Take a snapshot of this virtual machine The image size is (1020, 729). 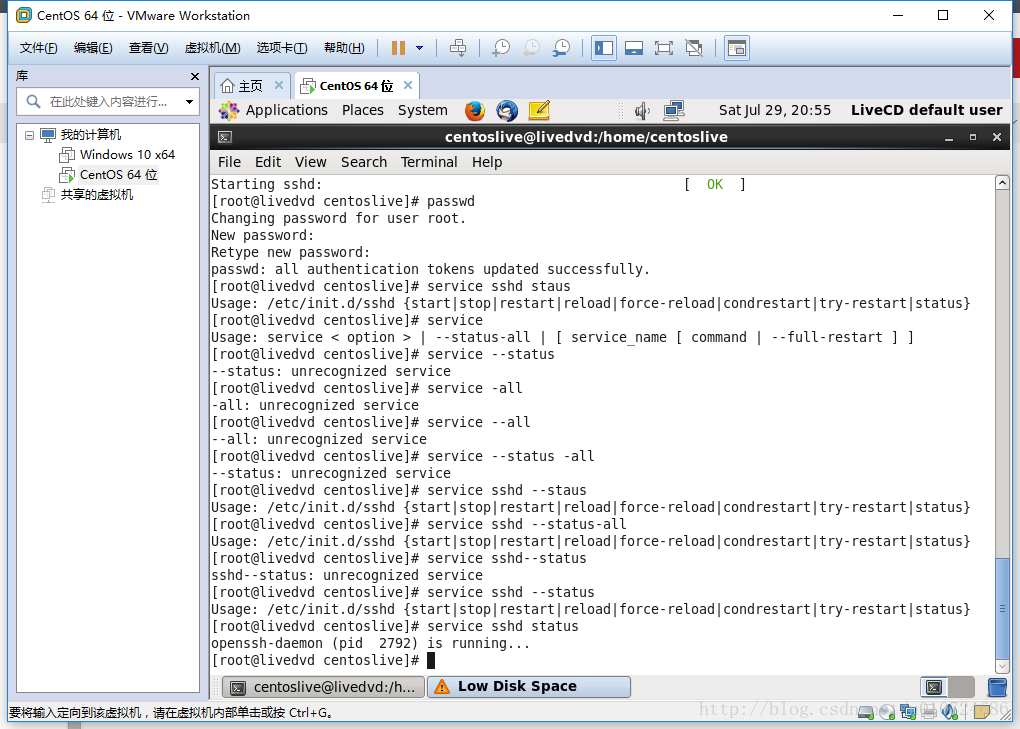pyautogui.click(x=501, y=48)
